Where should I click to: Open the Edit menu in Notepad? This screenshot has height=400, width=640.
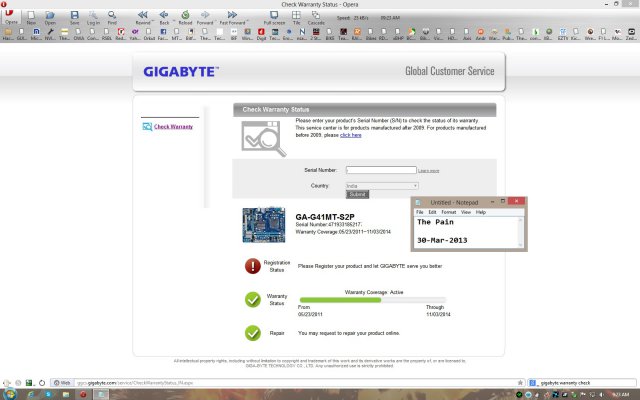point(432,212)
